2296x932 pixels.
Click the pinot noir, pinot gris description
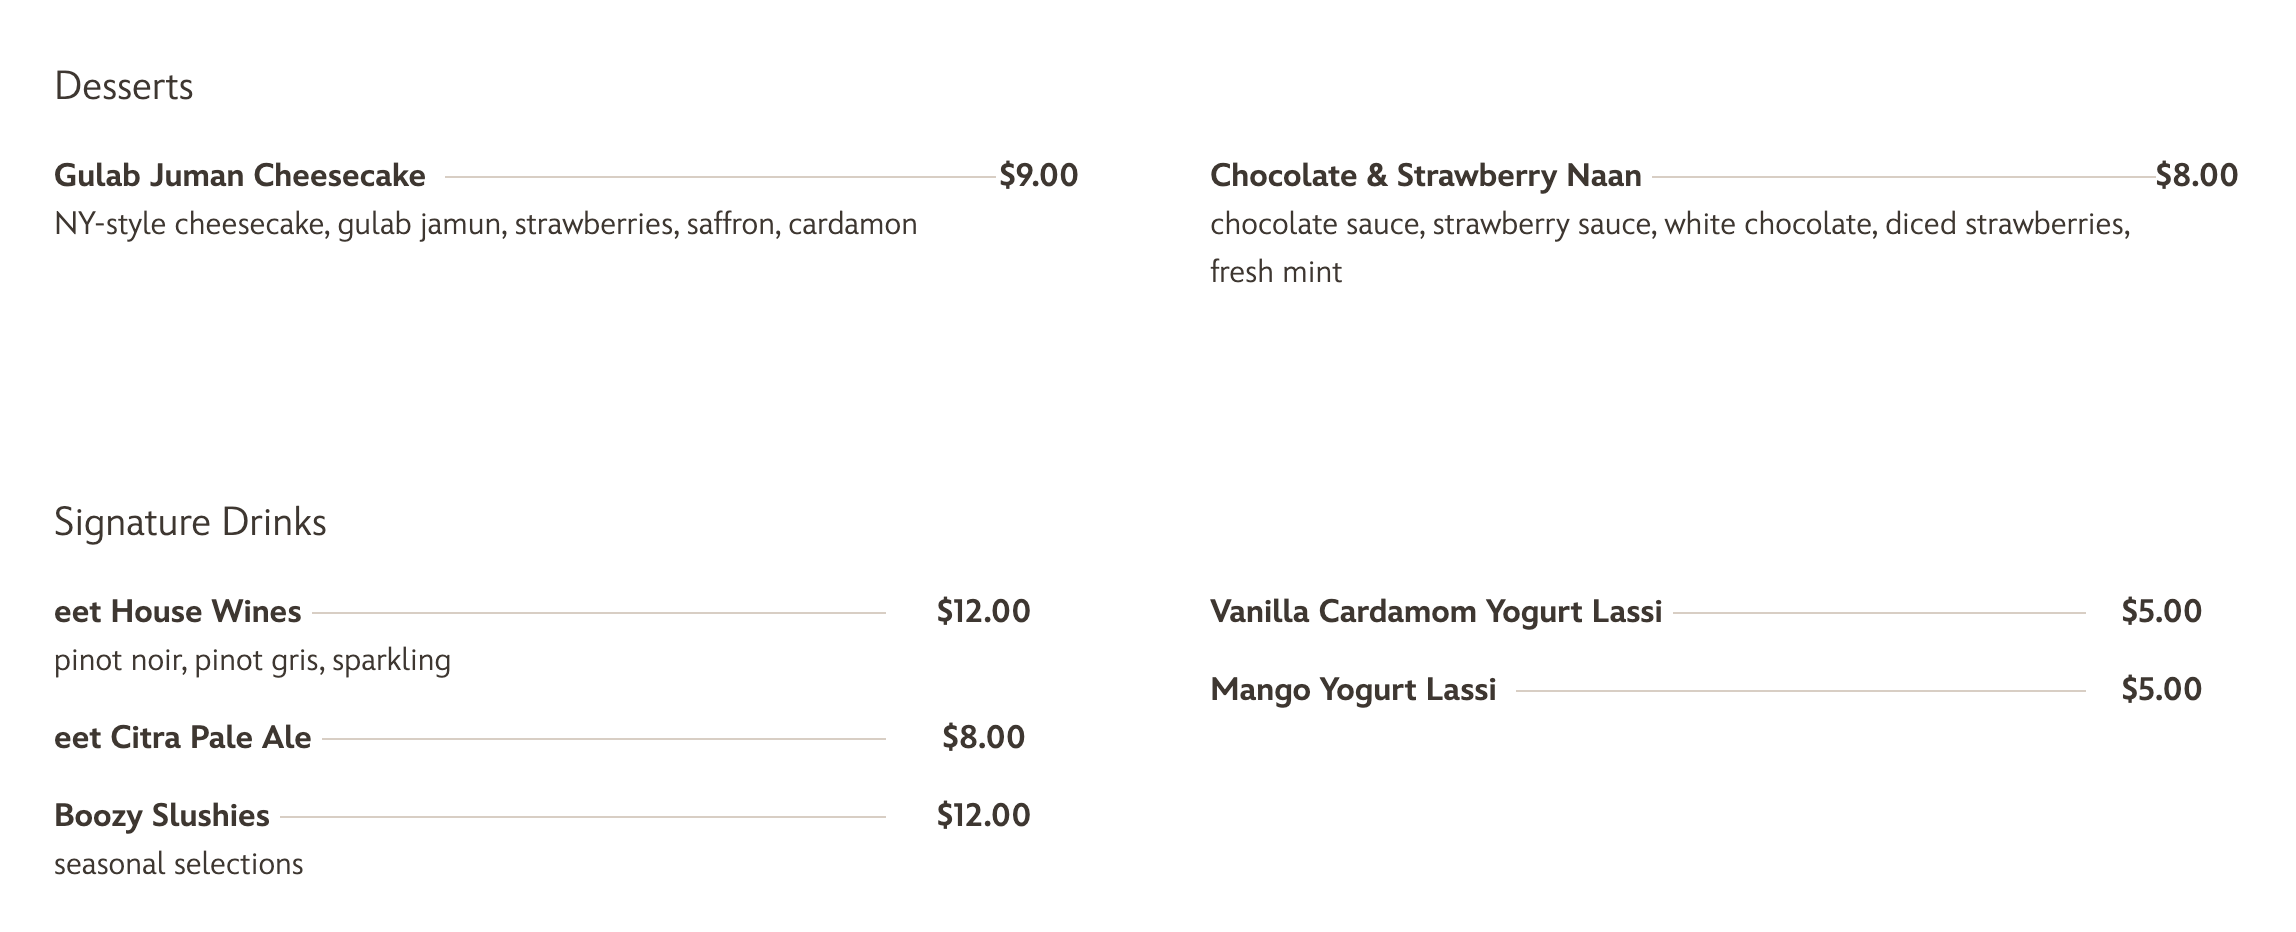point(252,661)
